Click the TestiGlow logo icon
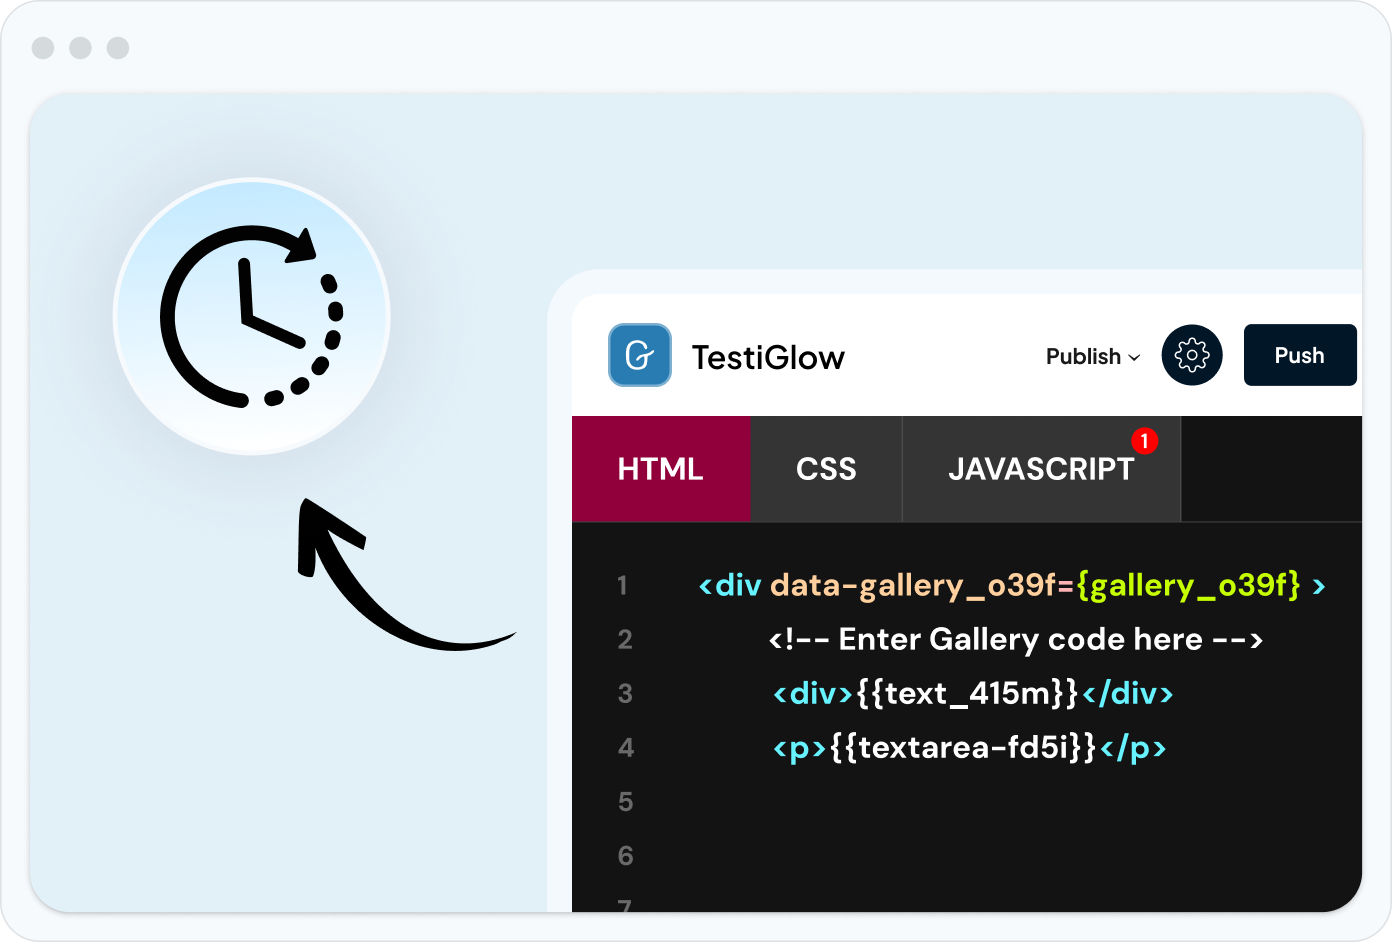The height and width of the screenshot is (942, 1392). (640, 355)
